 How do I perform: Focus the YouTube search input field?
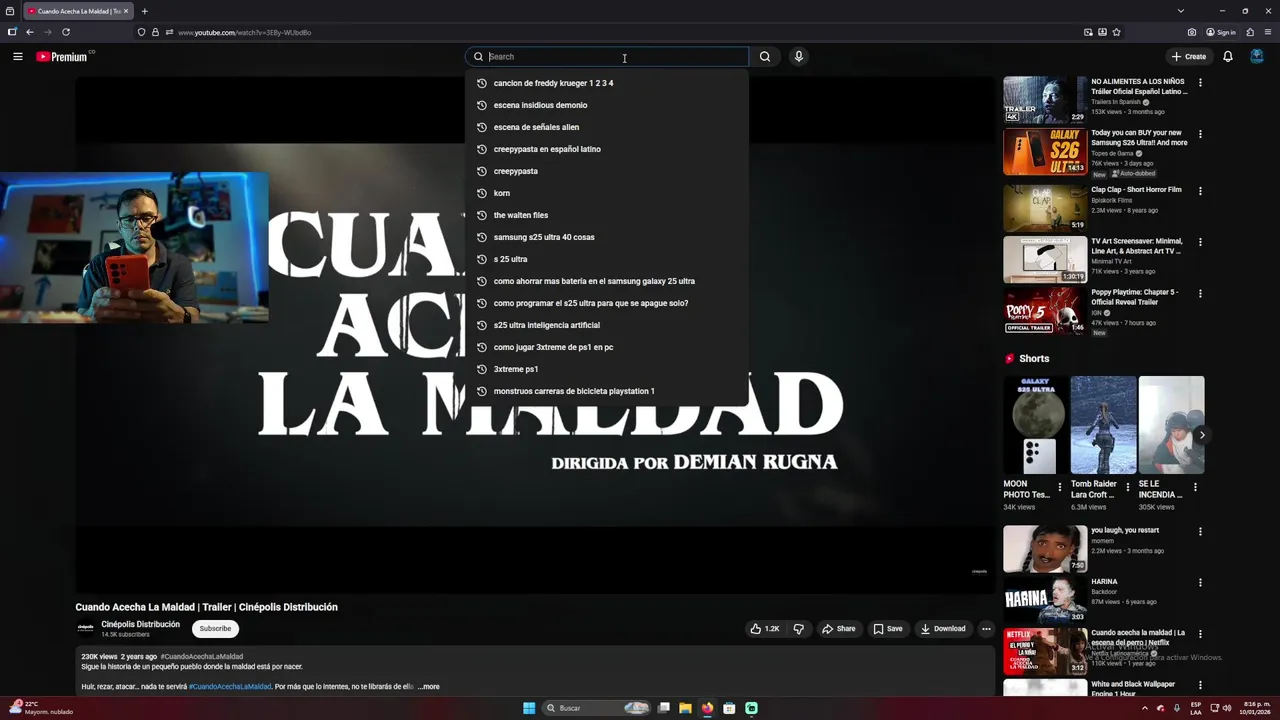[x=608, y=57]
